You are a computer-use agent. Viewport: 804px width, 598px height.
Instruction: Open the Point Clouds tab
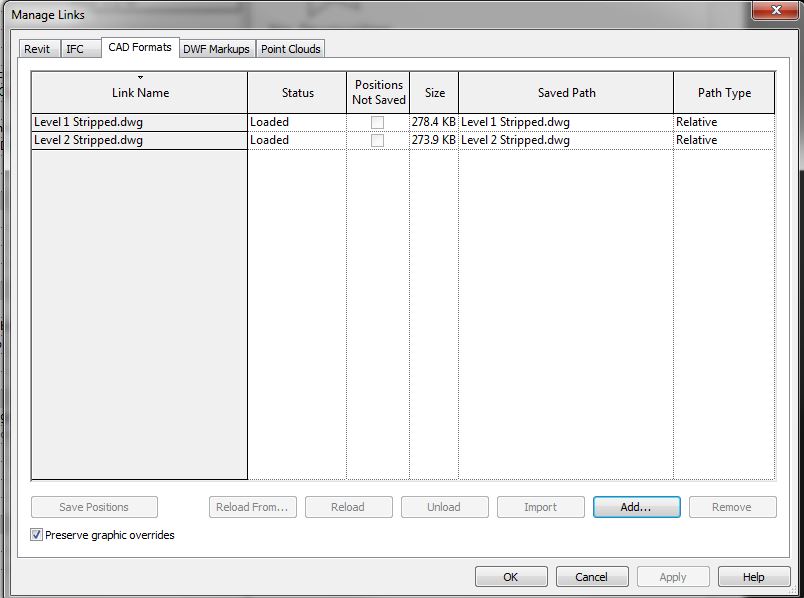[290, 48]
